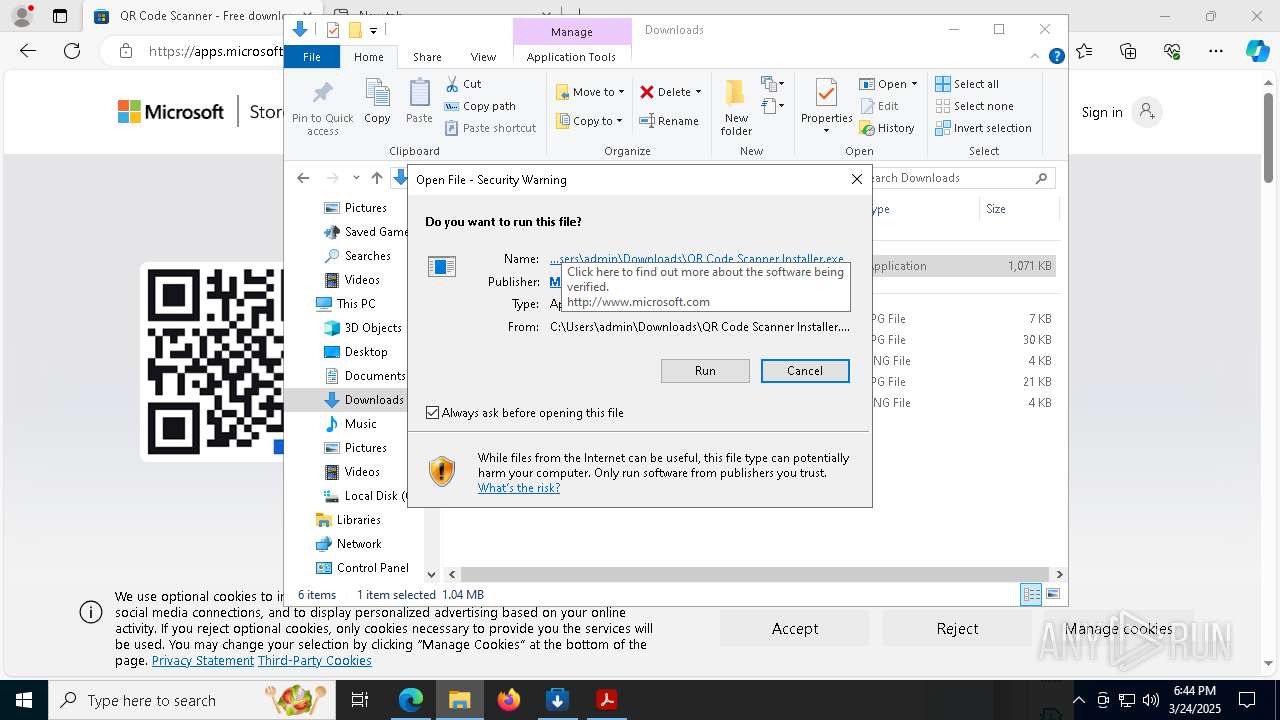Click the Run button
1280x720 pixels.
click(705, 371)
